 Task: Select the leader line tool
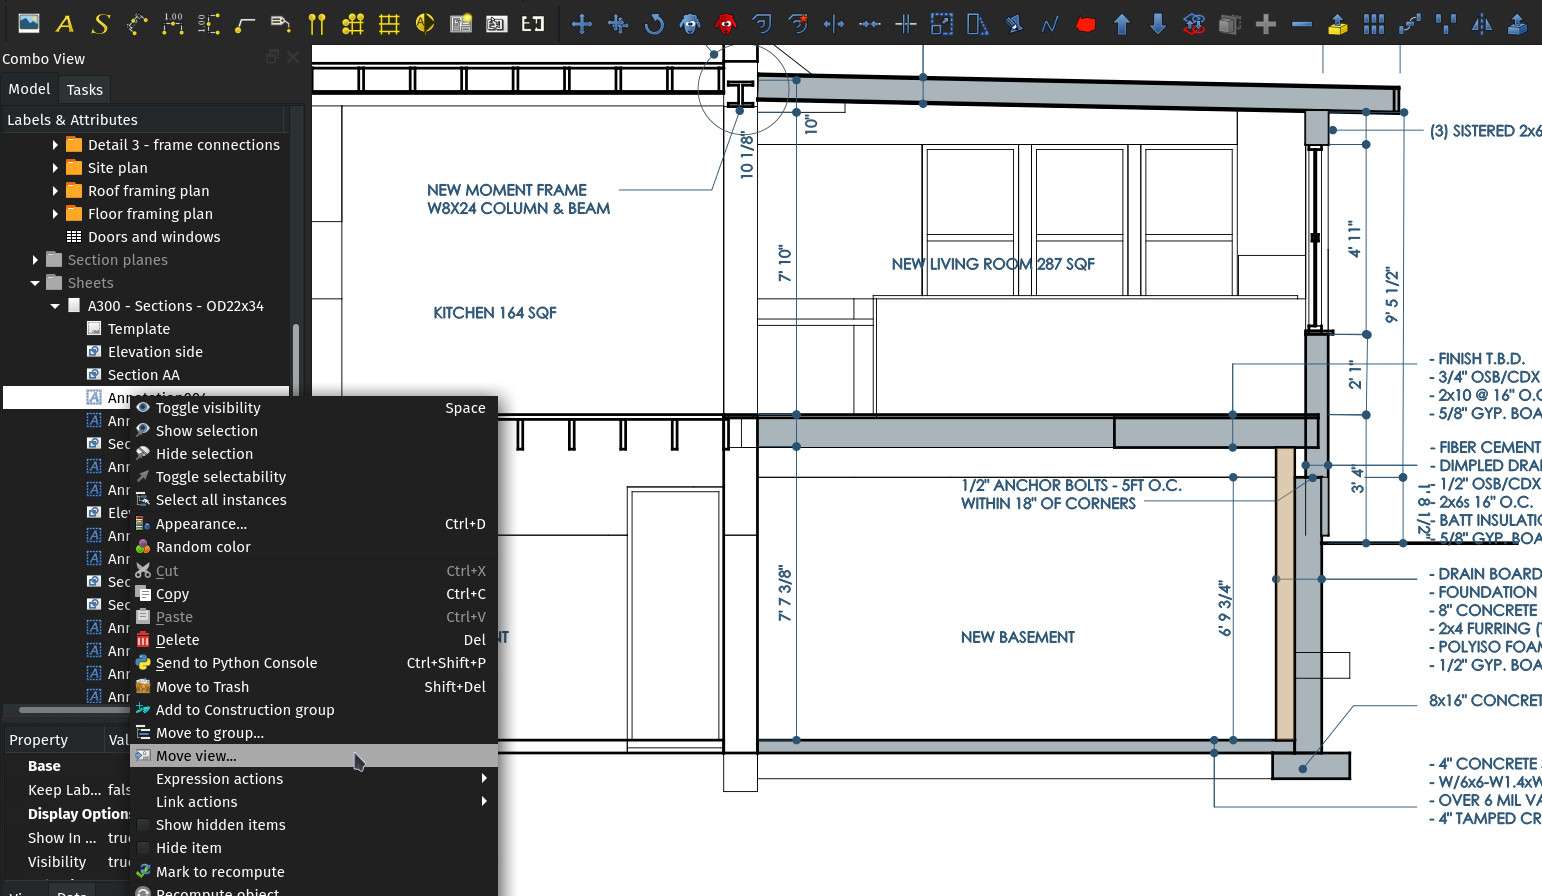tap(243, 22)
